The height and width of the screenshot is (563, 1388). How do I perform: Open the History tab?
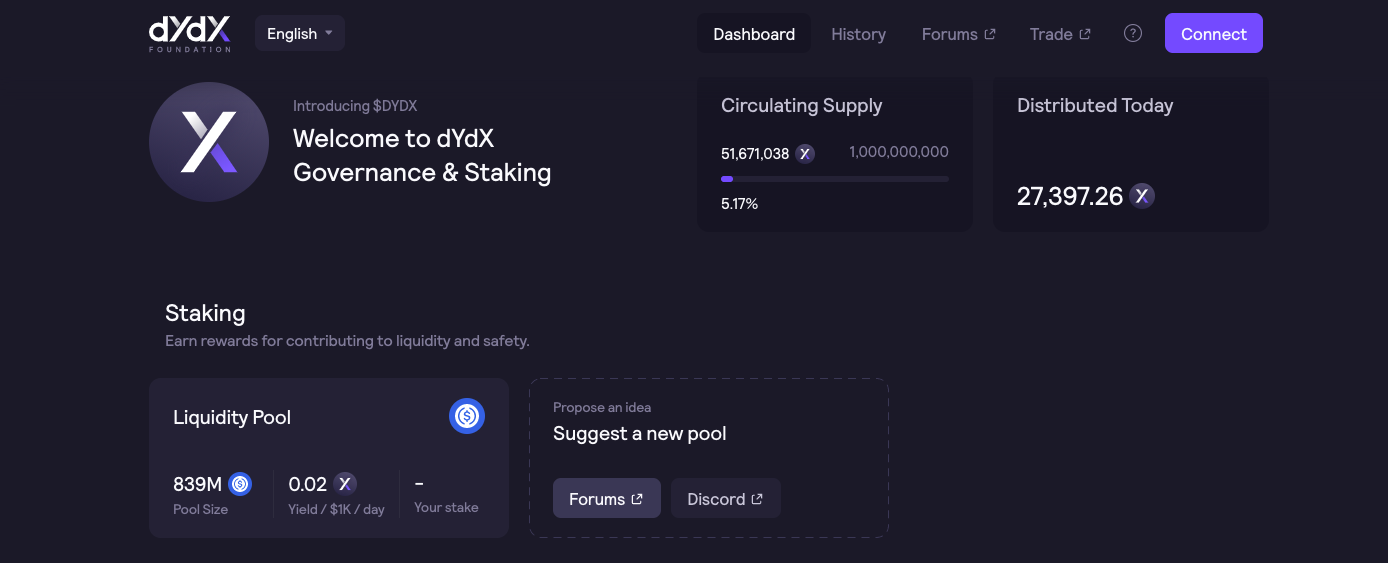[x=858, y=34]
